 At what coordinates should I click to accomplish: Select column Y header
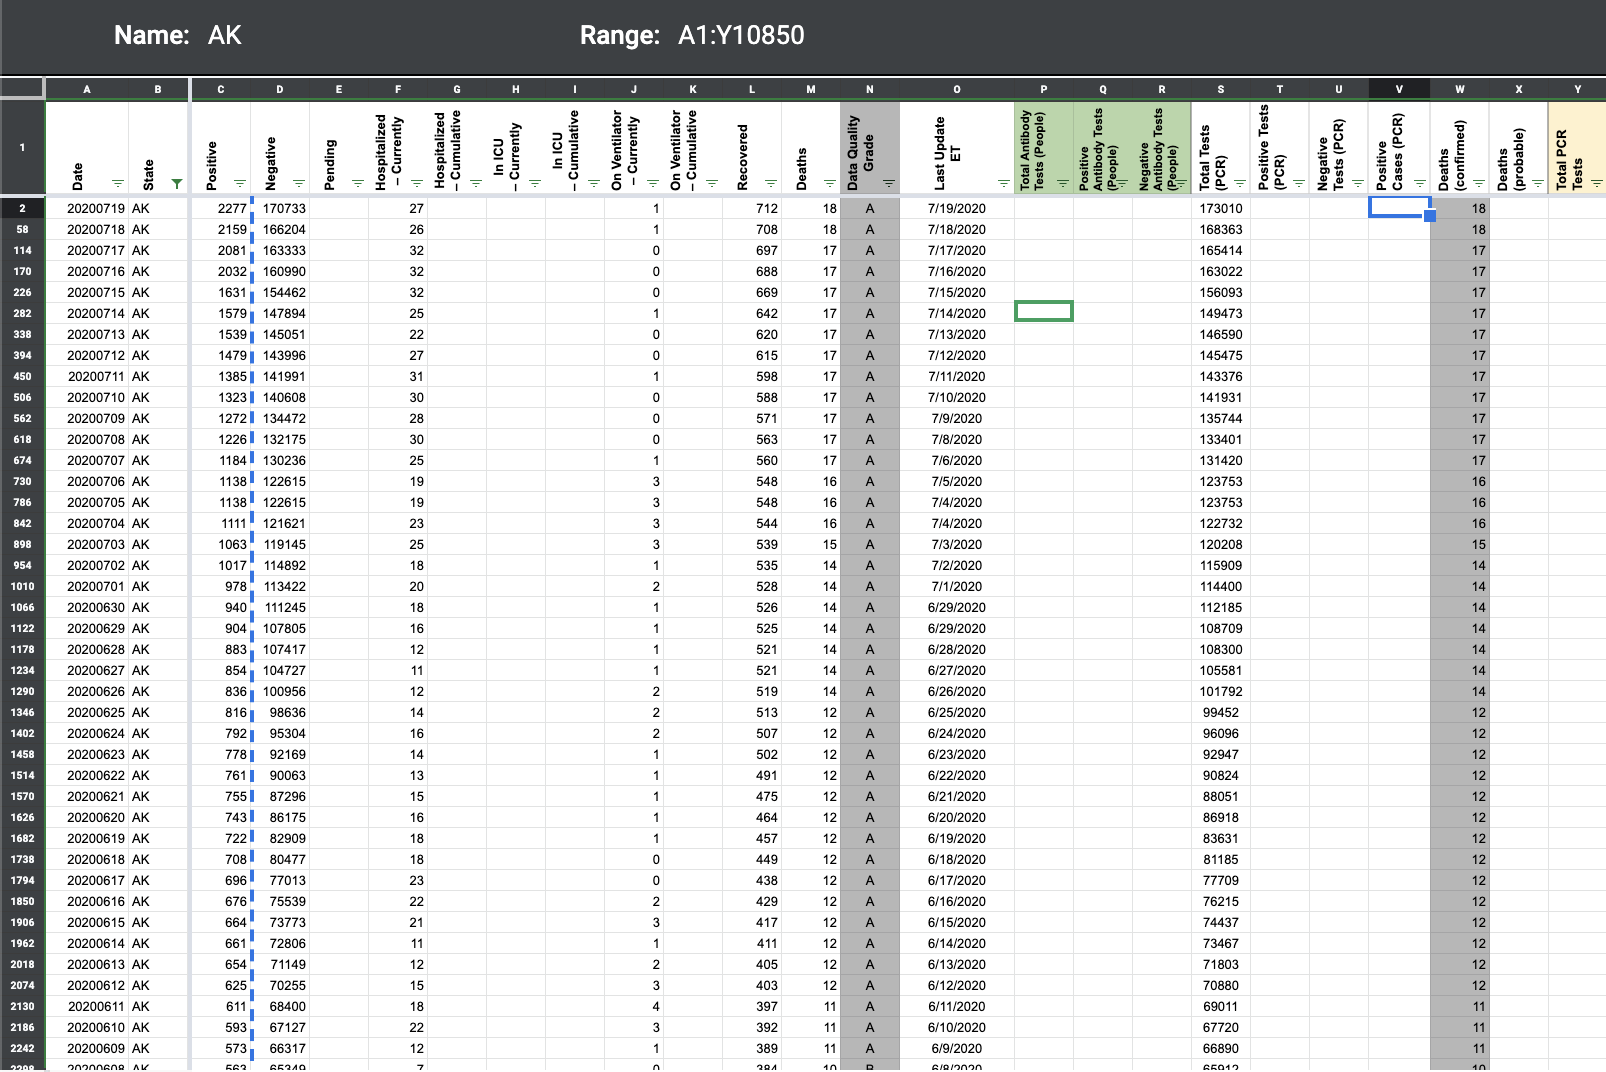[1578, 89]
